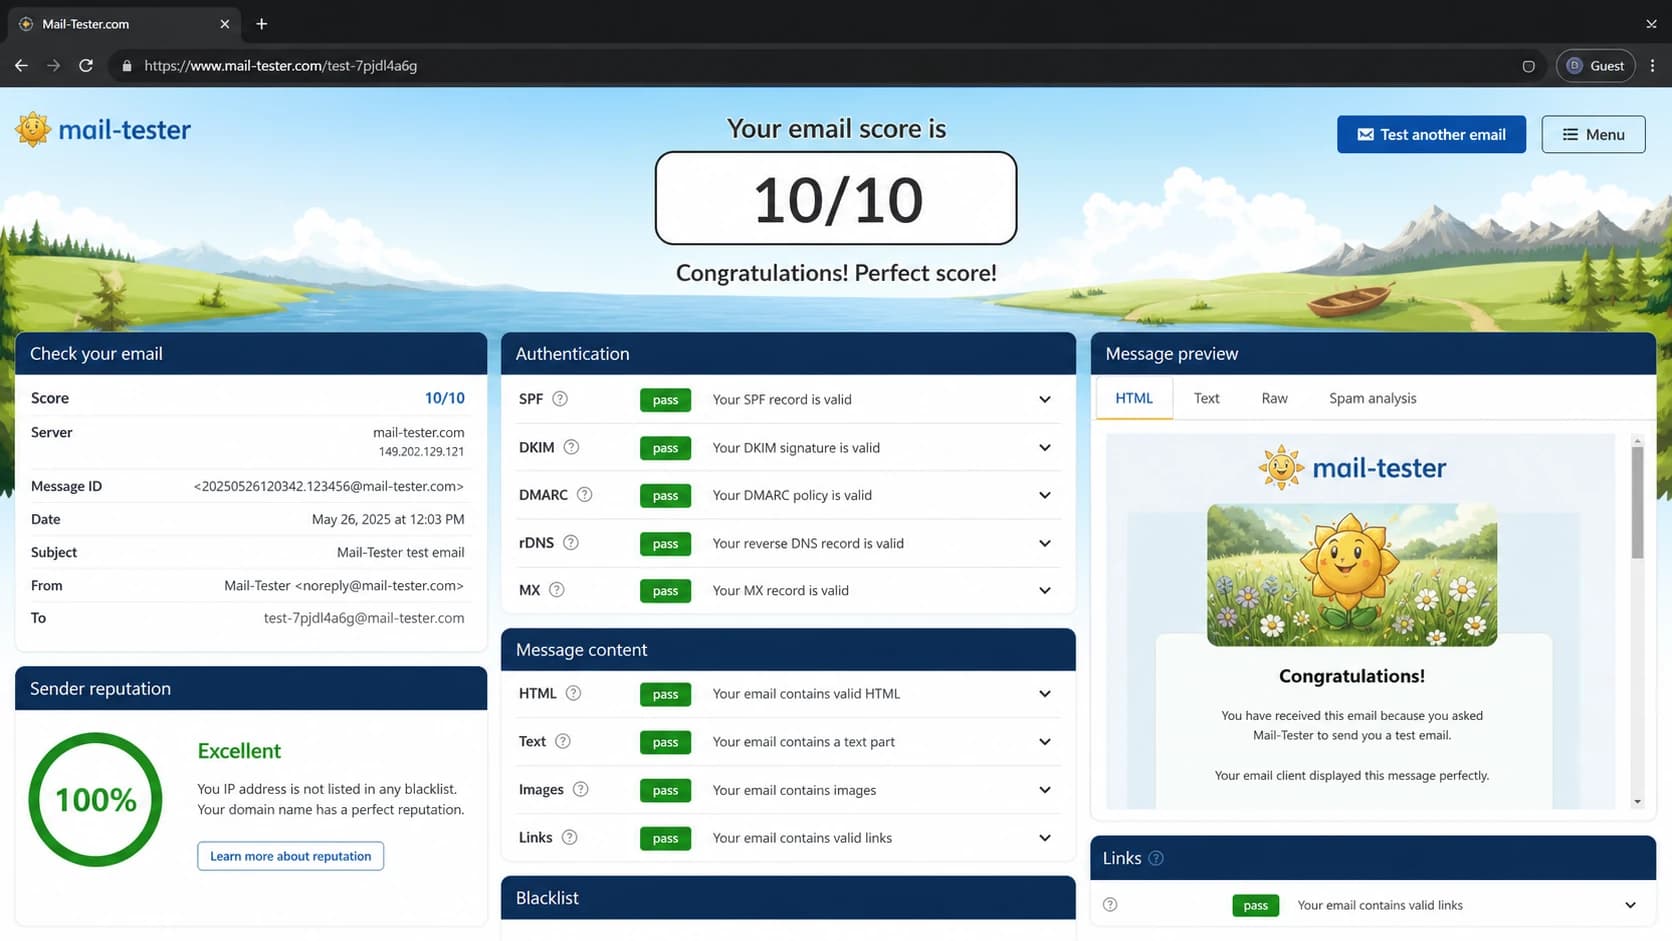
Task: Open Text row help question mark icon
Action: [x=563, y=741]
